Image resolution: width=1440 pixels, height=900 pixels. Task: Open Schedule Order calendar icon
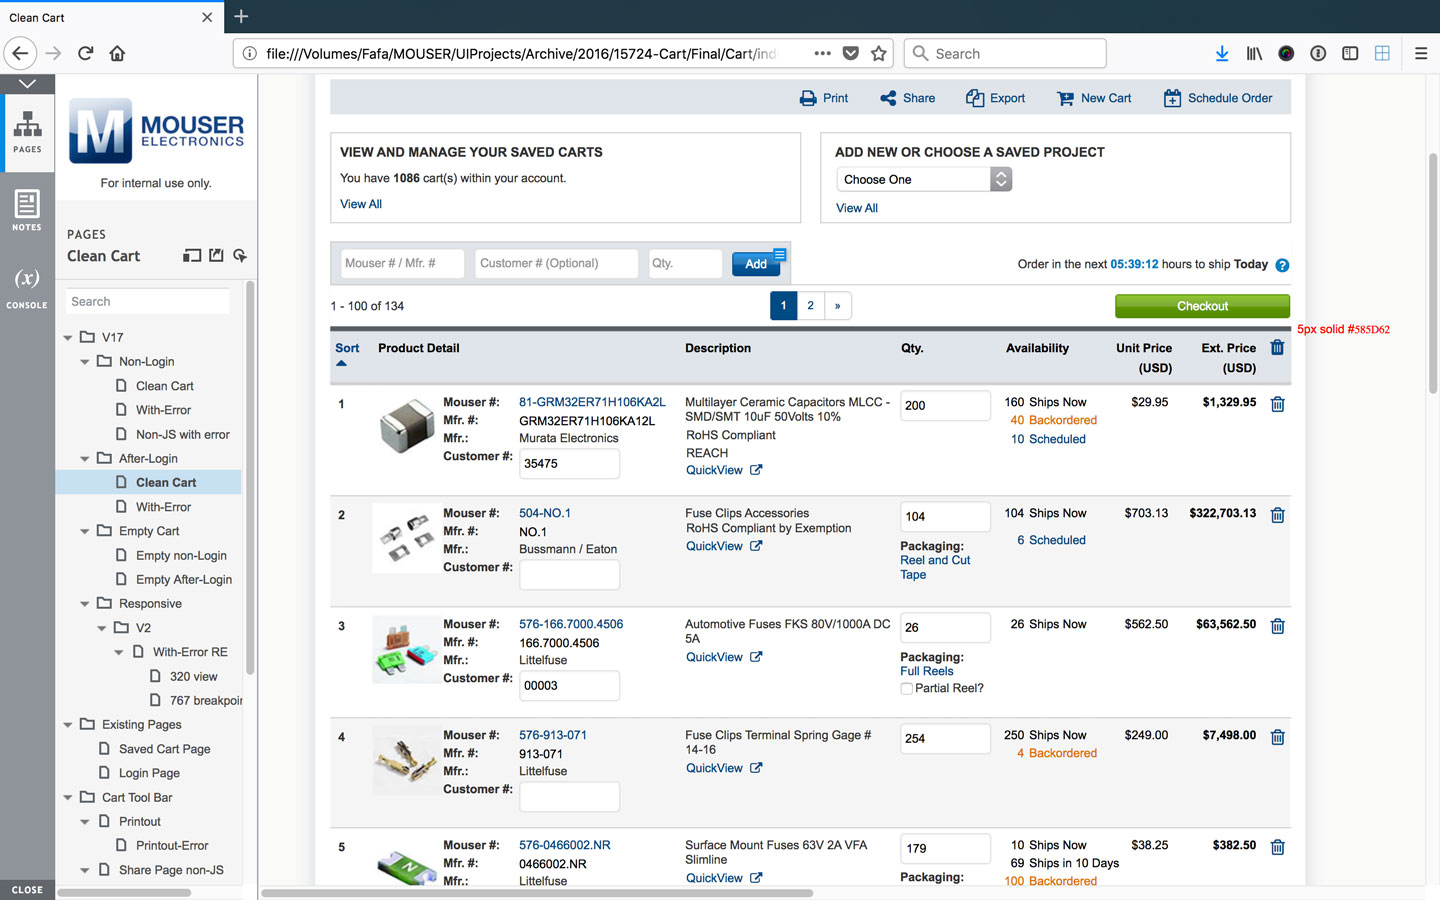point(1172,98)
